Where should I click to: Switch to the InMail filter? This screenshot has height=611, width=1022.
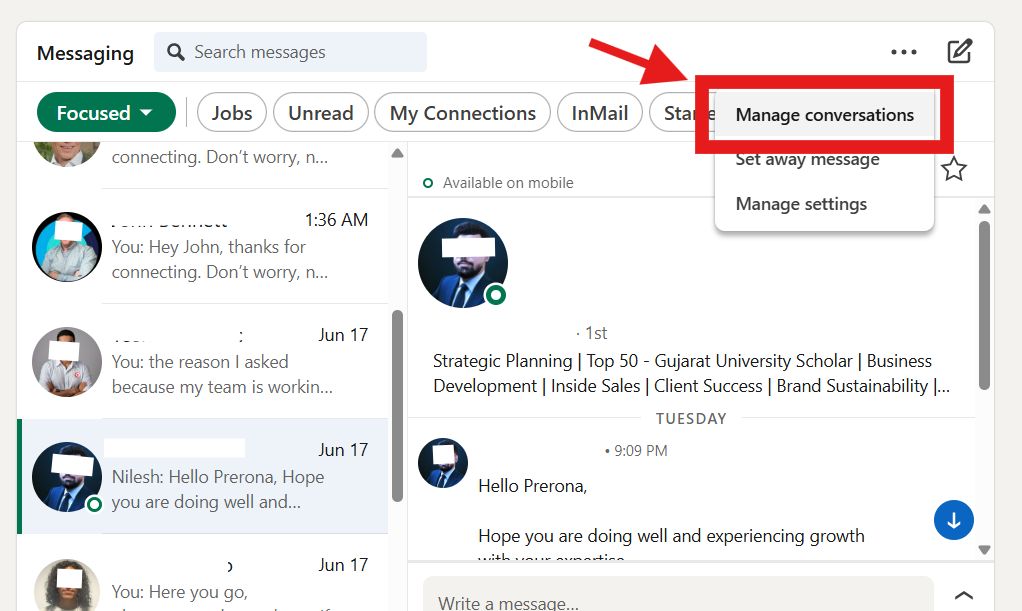[x=599, y=112]
